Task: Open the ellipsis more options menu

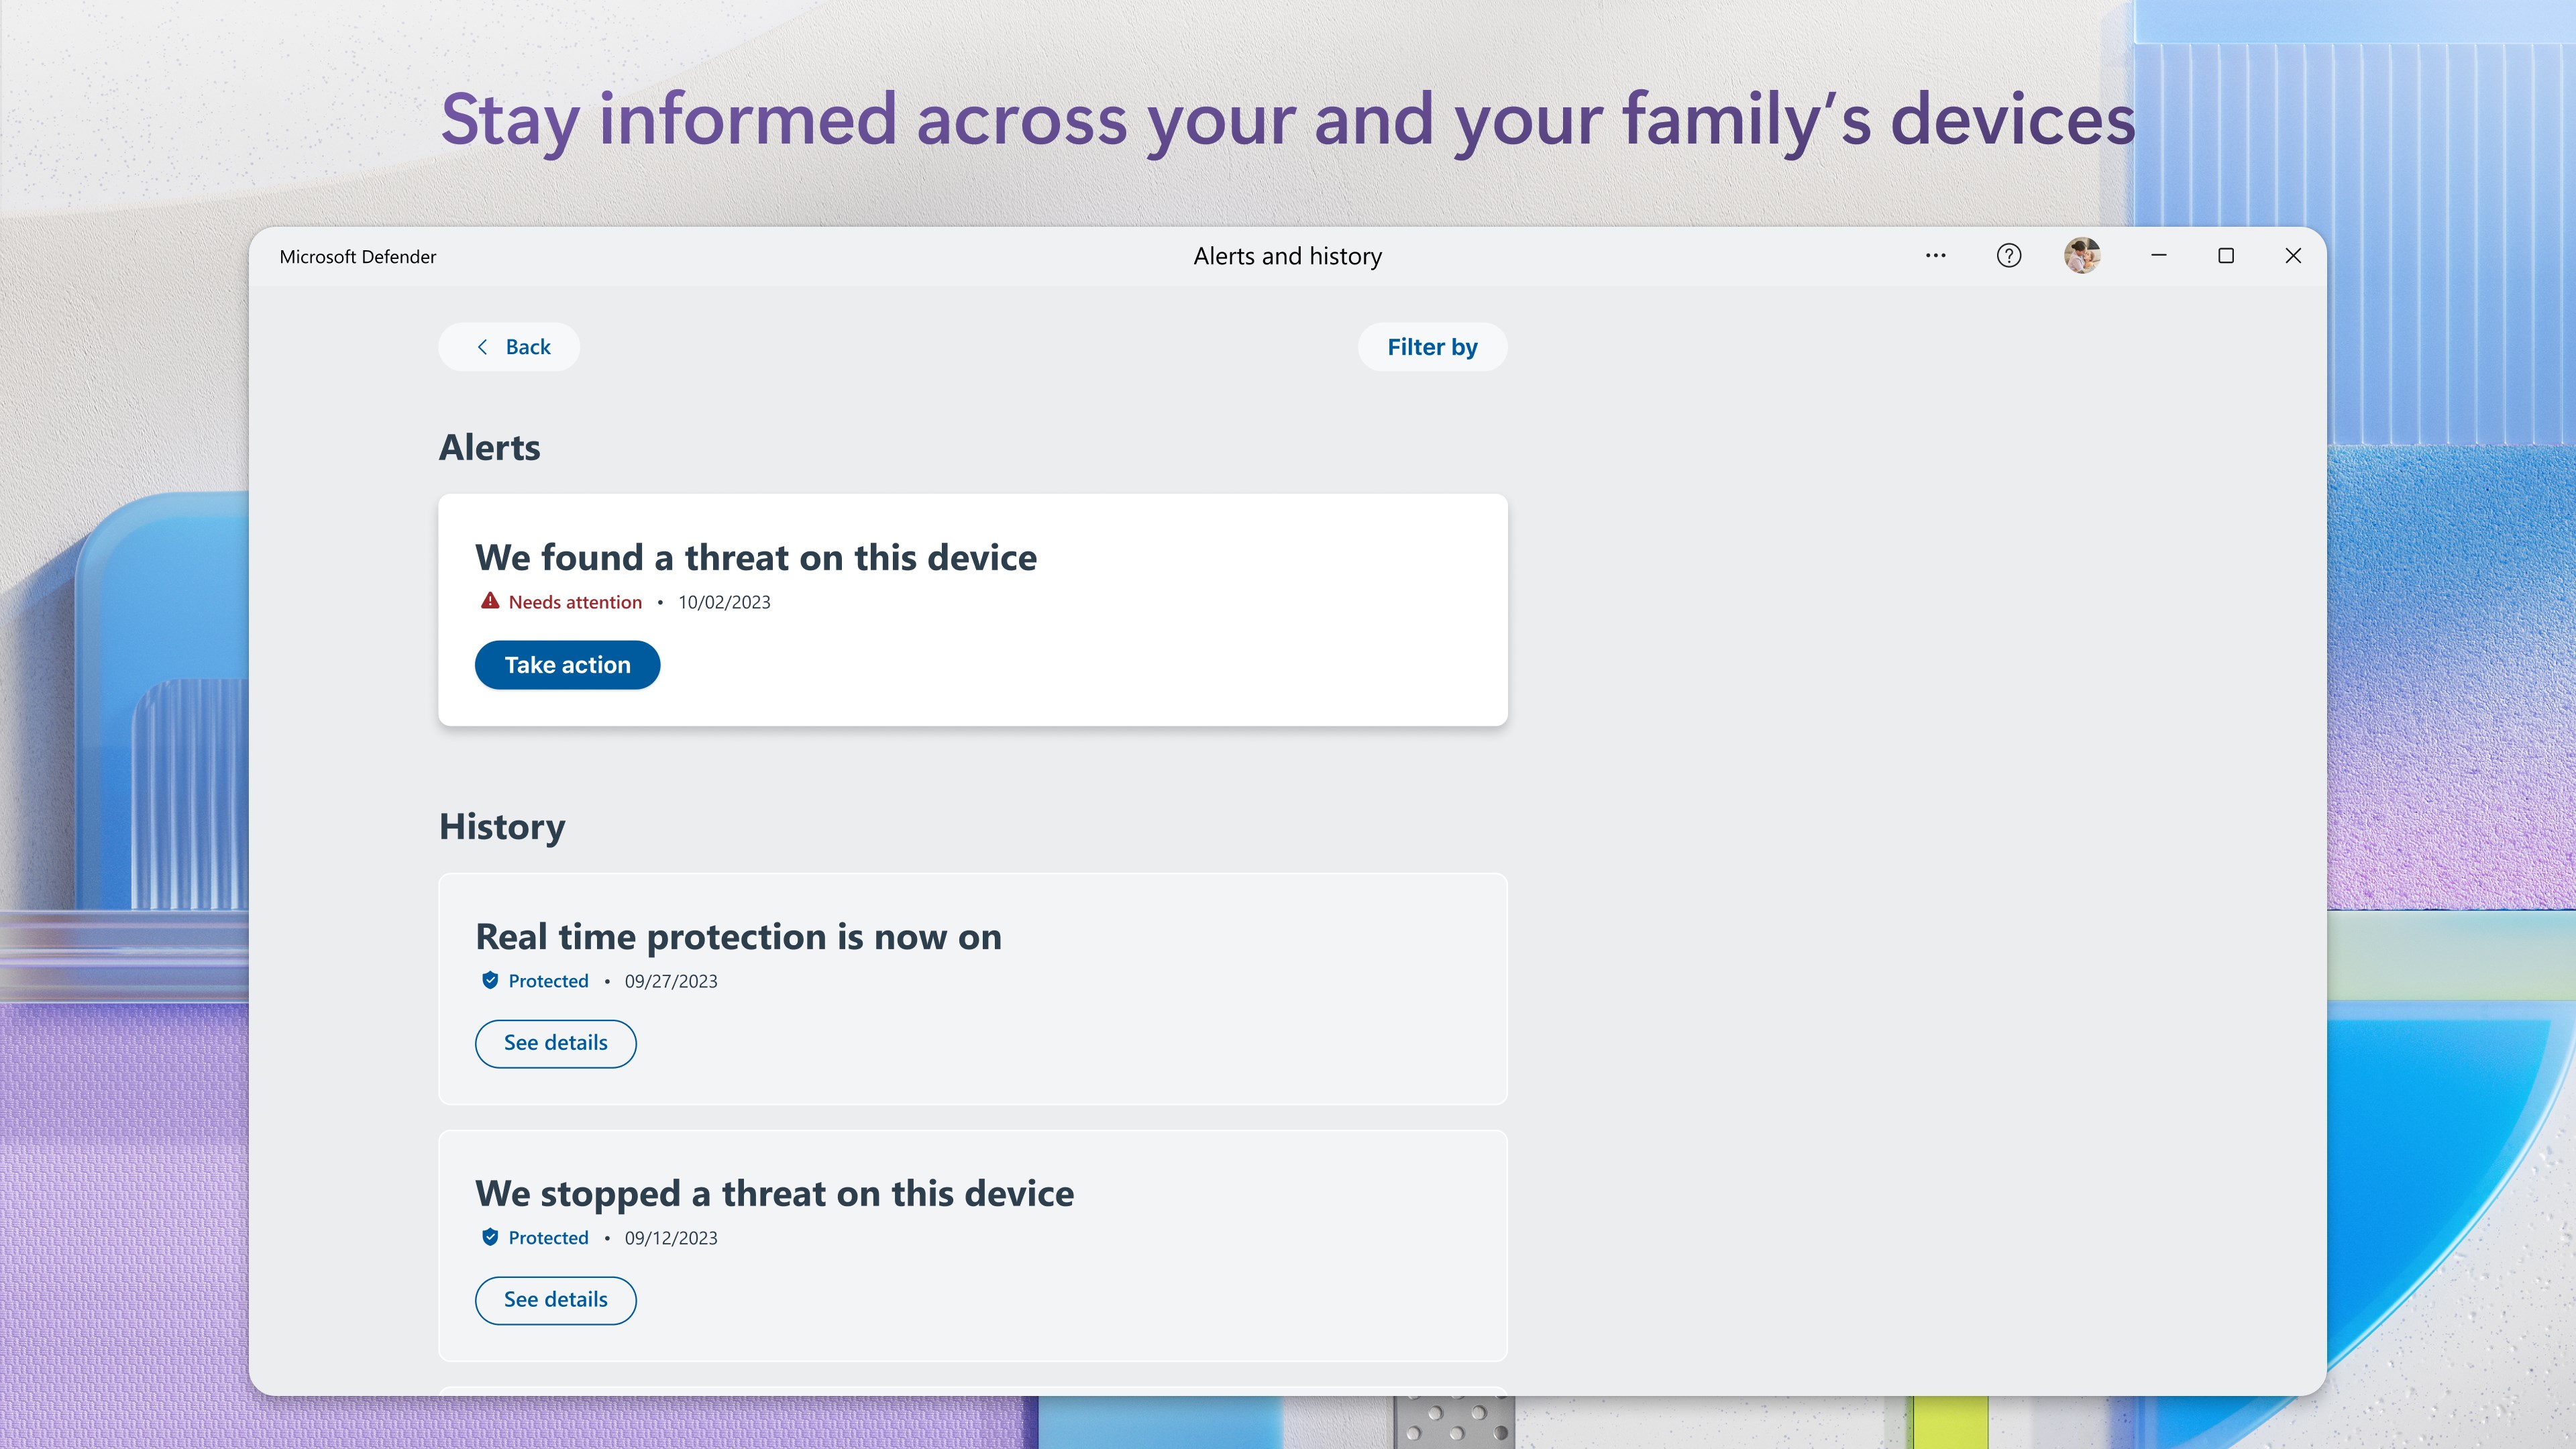Action: pos(1935,255)
